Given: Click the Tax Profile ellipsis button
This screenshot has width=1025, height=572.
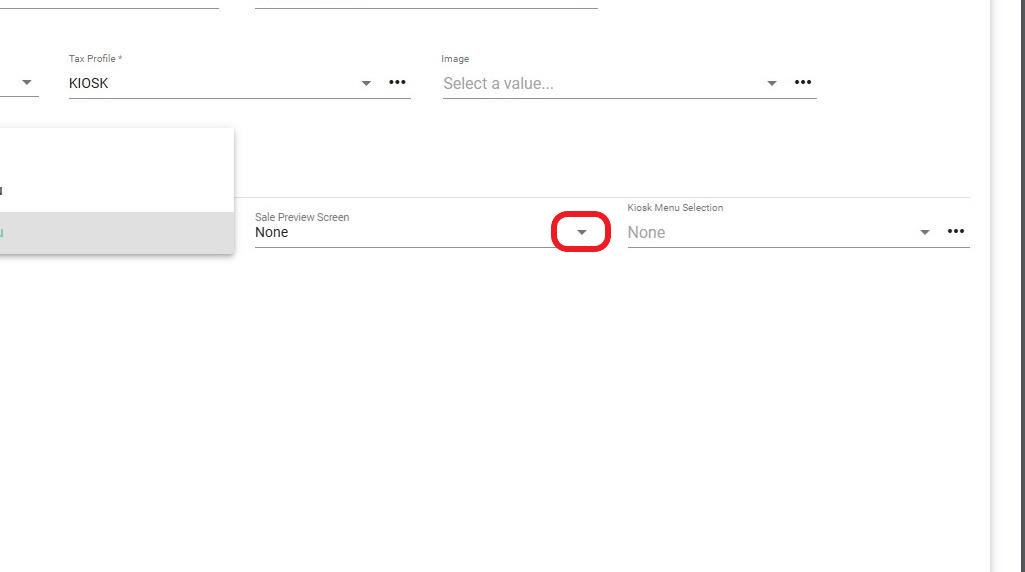Looking at the screenshot, I should (x=397, y=82).
